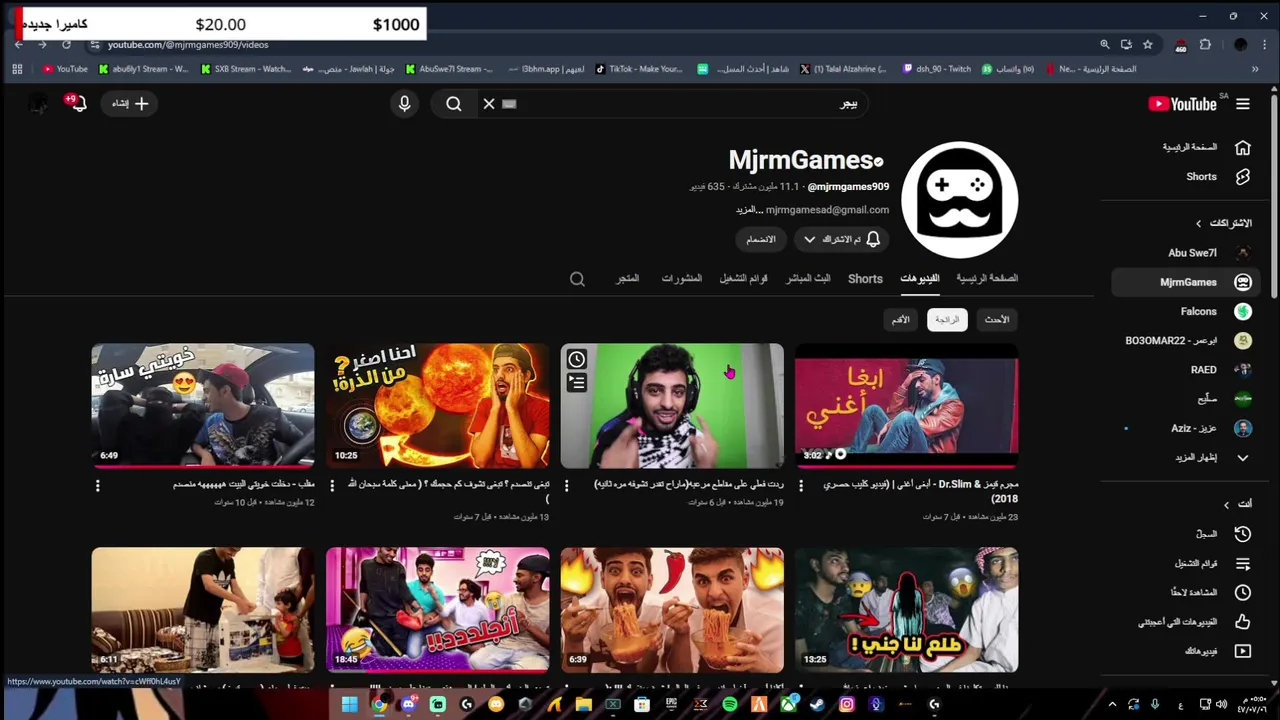This screenshot has width=1280, height=720.
Task: Click the Create (إنشاء) plus button
Action: tap(130, 104)
